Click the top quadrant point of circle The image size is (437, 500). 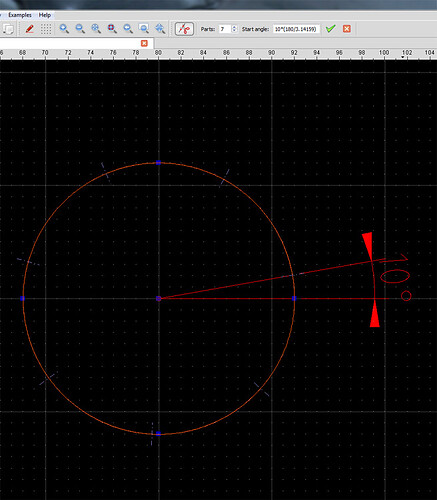point(158,163)
